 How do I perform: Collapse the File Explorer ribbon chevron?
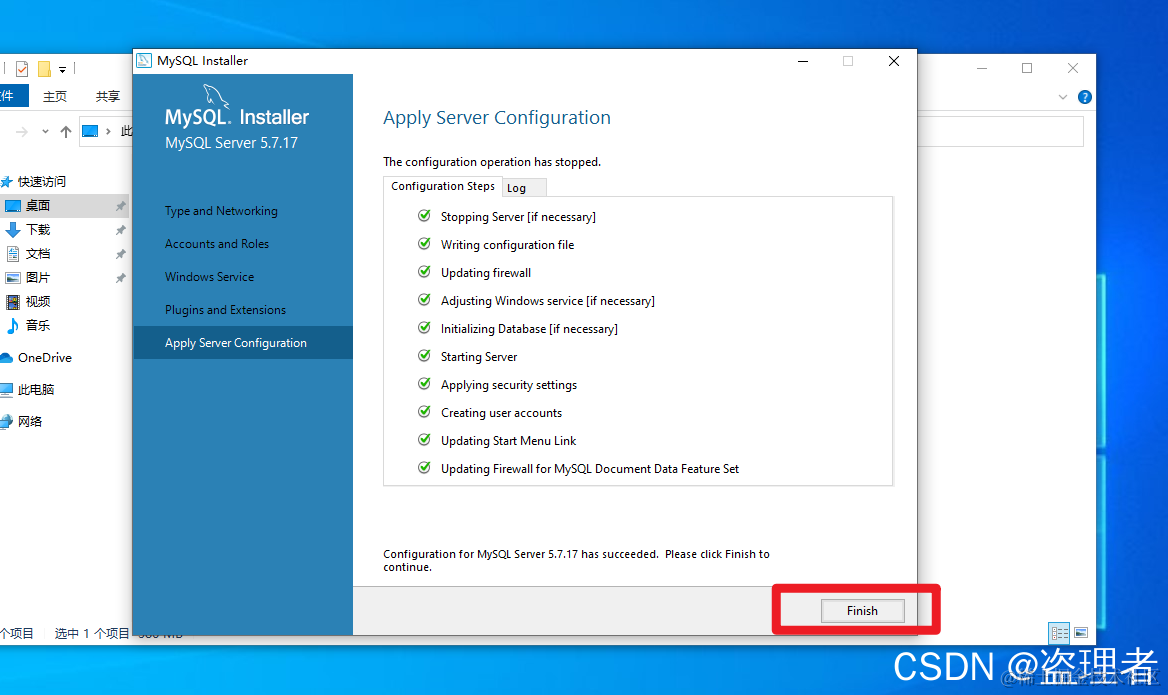pyautogui.click(x=1063, y=97)
